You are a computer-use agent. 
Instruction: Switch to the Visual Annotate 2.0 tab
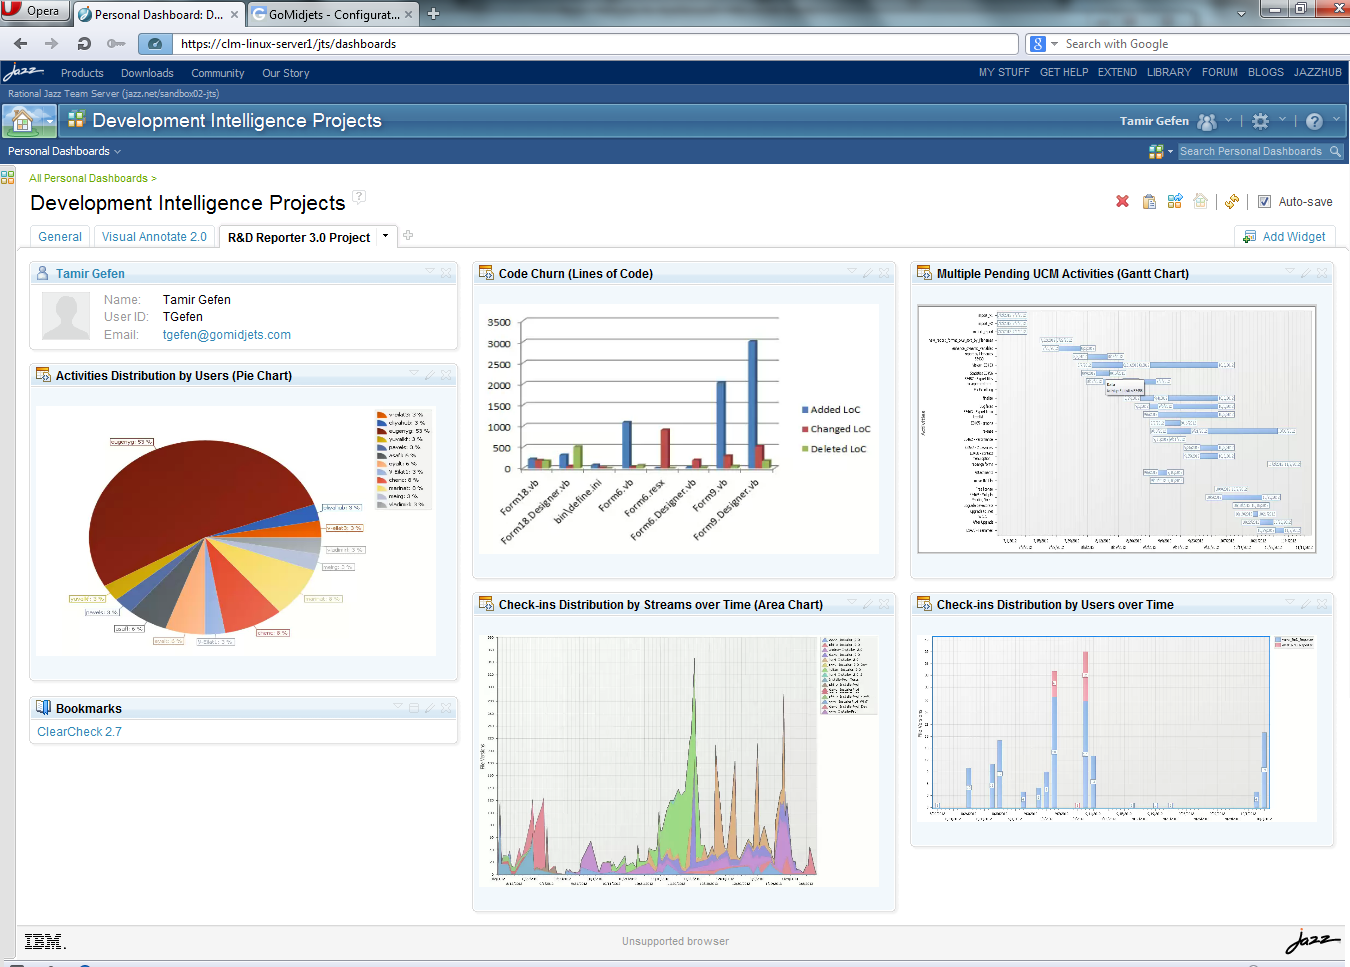point(154,237)
